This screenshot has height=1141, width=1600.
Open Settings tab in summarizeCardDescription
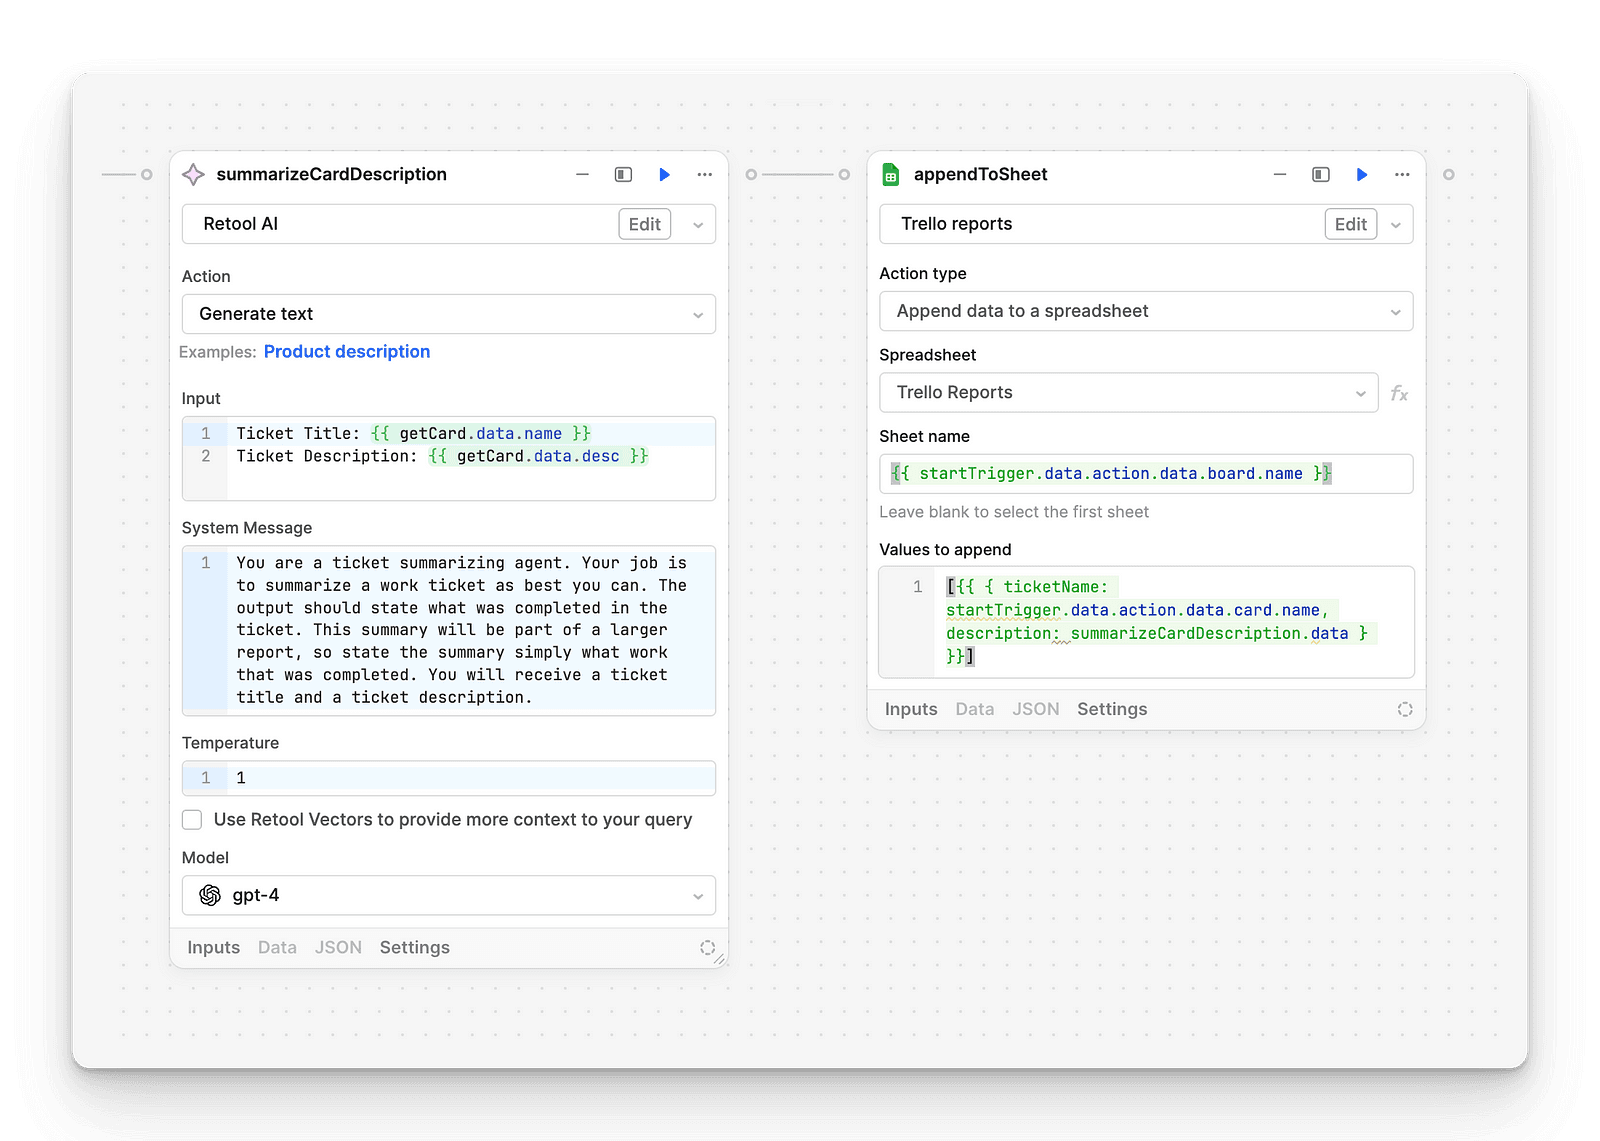tap(415, 948)
